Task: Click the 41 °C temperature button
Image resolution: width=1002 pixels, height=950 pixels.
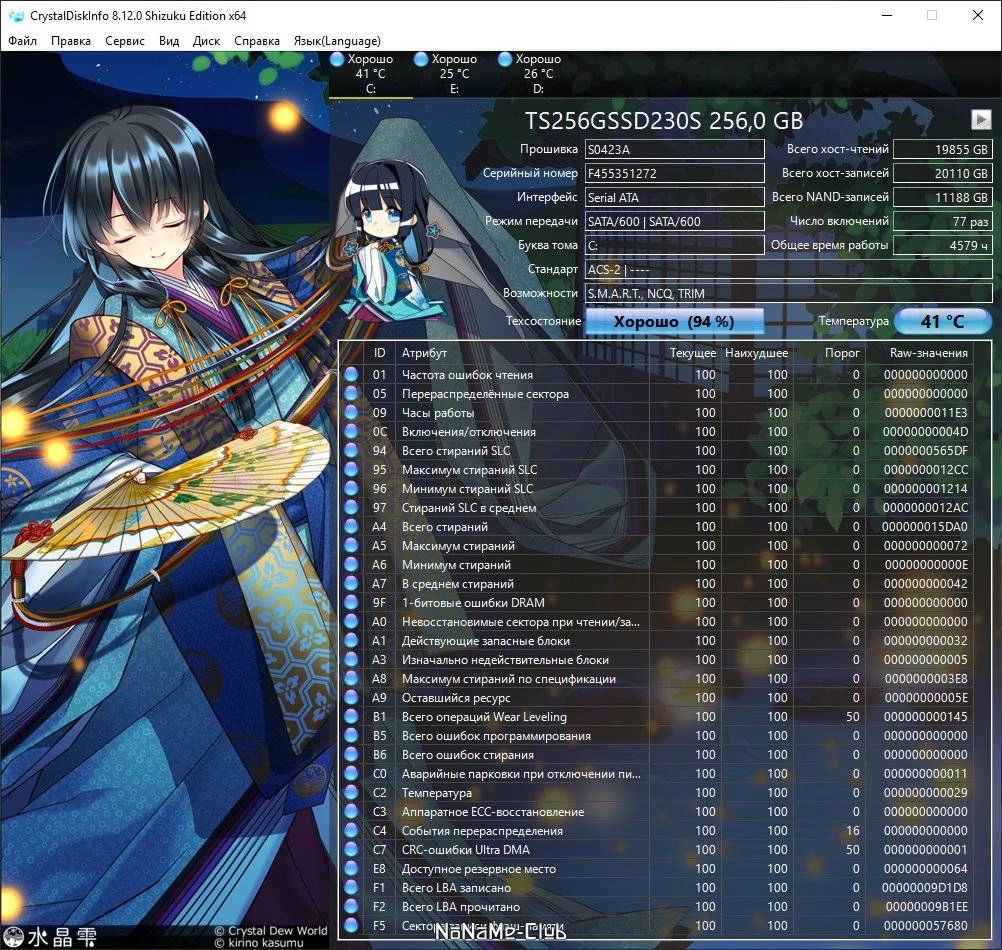Action: [x=943, y=321]
